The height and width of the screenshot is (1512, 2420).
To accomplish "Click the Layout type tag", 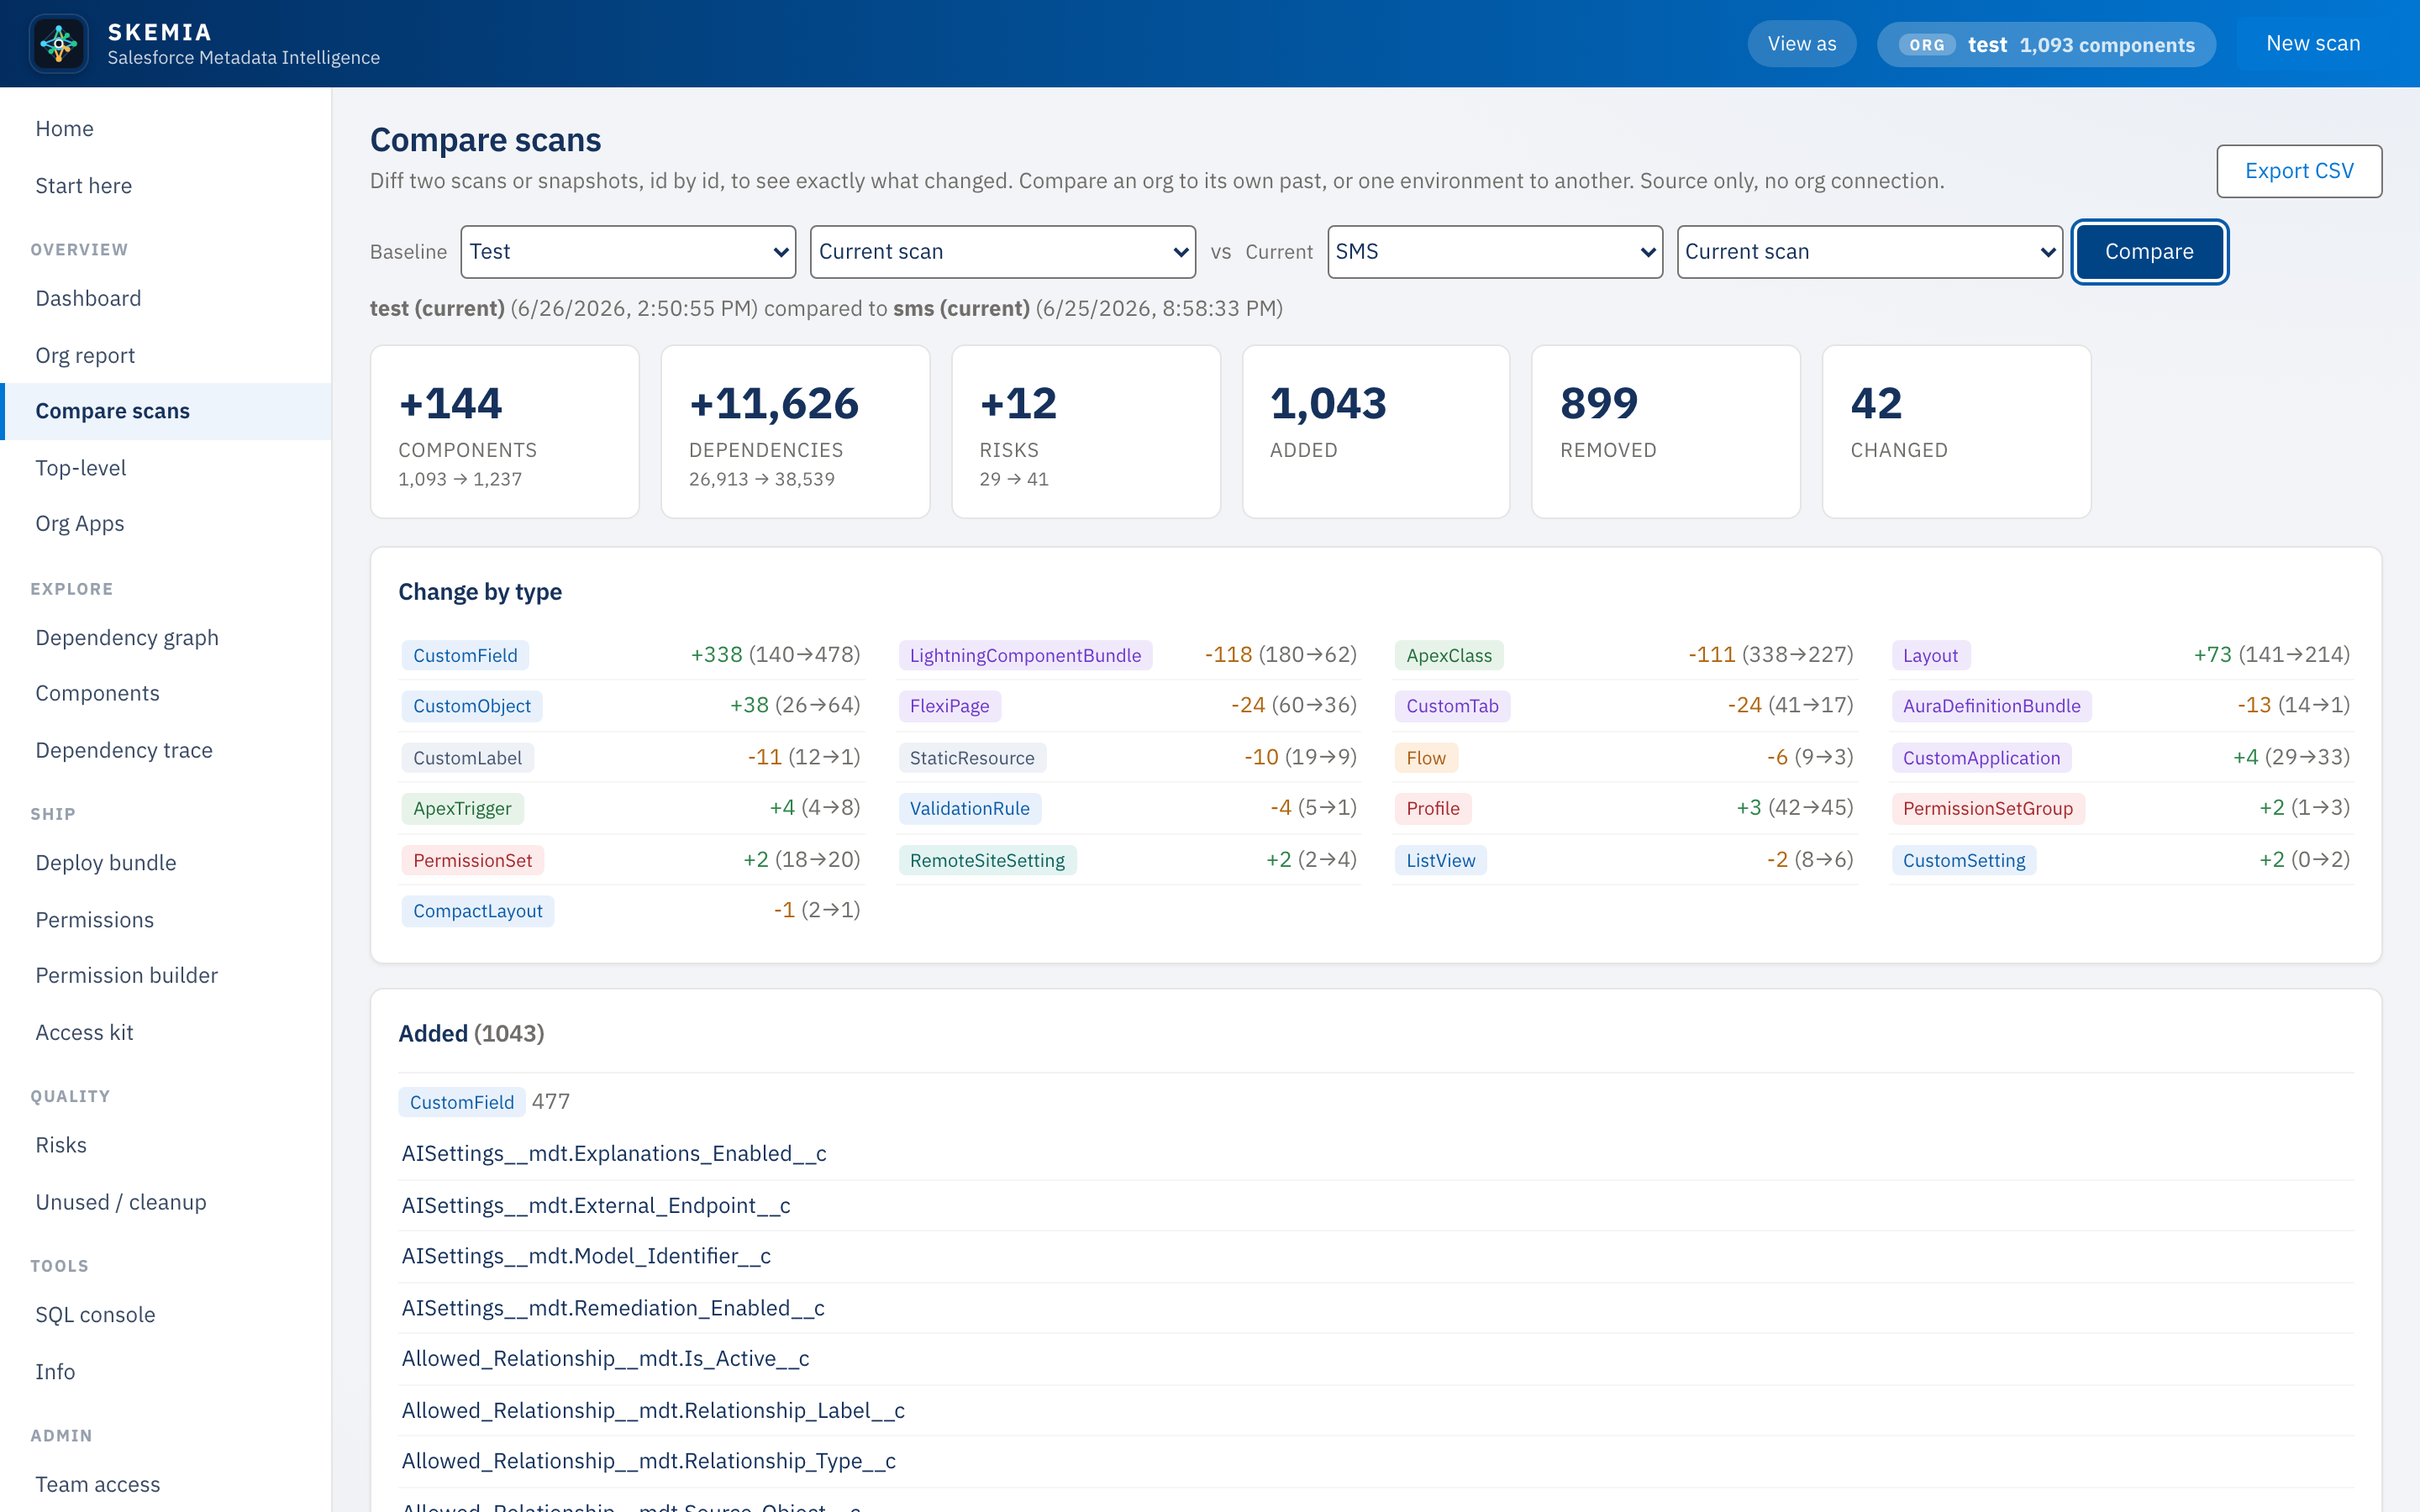I will (1930, 656).
